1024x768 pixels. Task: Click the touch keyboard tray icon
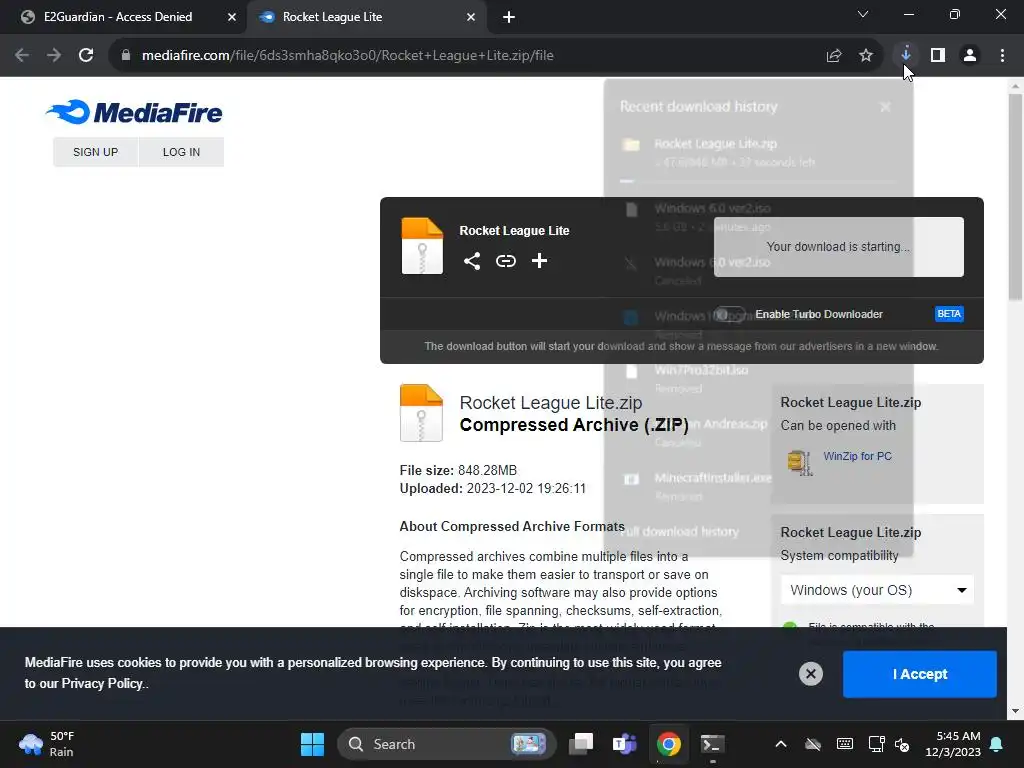pyautogui.click(x=844, y=744)
